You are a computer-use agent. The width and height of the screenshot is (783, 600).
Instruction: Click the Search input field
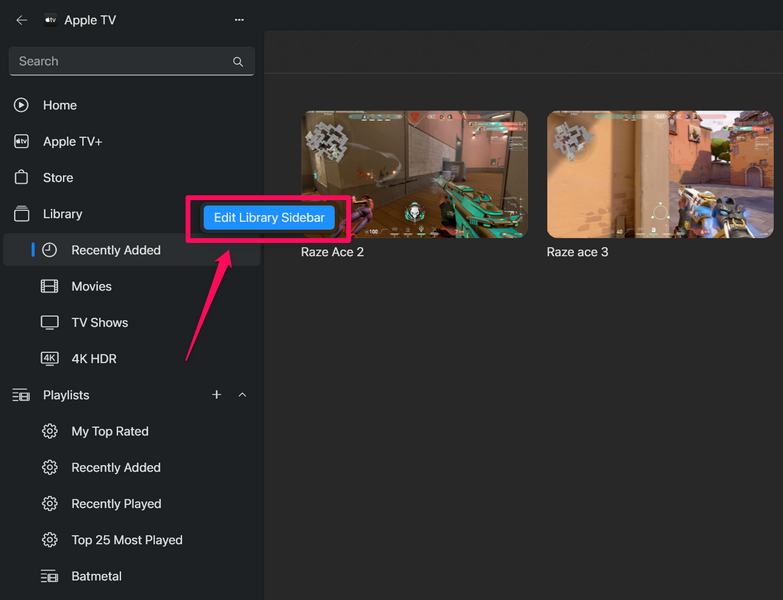120,62
